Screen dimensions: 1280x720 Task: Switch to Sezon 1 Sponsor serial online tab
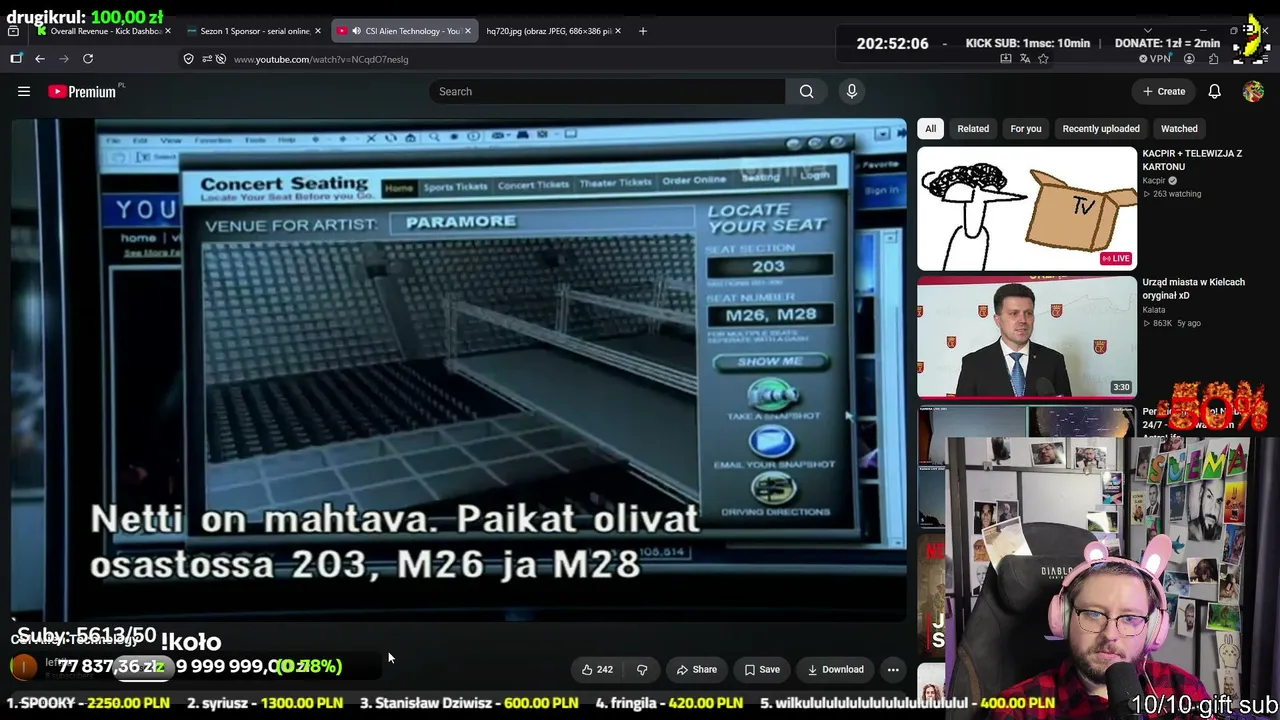pyautogui.click(x=254, y=31)
